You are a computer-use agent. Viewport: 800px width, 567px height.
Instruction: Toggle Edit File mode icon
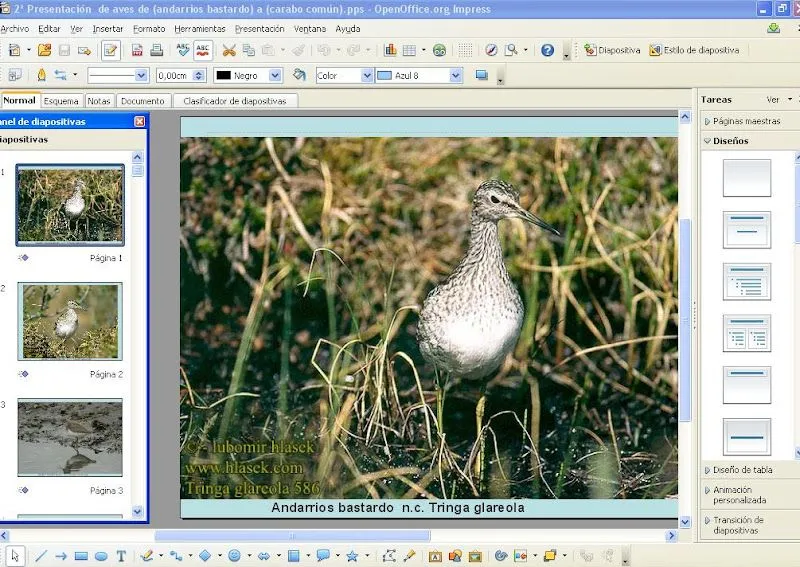[x=110, y=50]
